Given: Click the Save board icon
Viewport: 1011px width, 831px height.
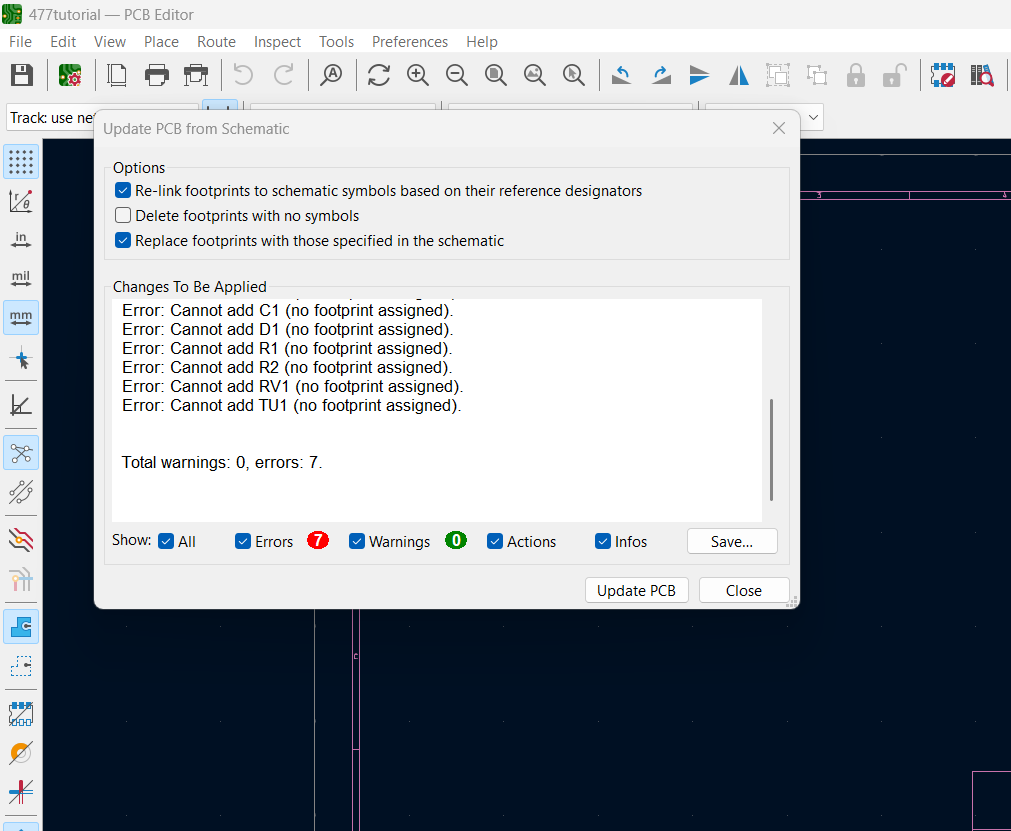Looking at the screenshot, I should coord(22,75).
